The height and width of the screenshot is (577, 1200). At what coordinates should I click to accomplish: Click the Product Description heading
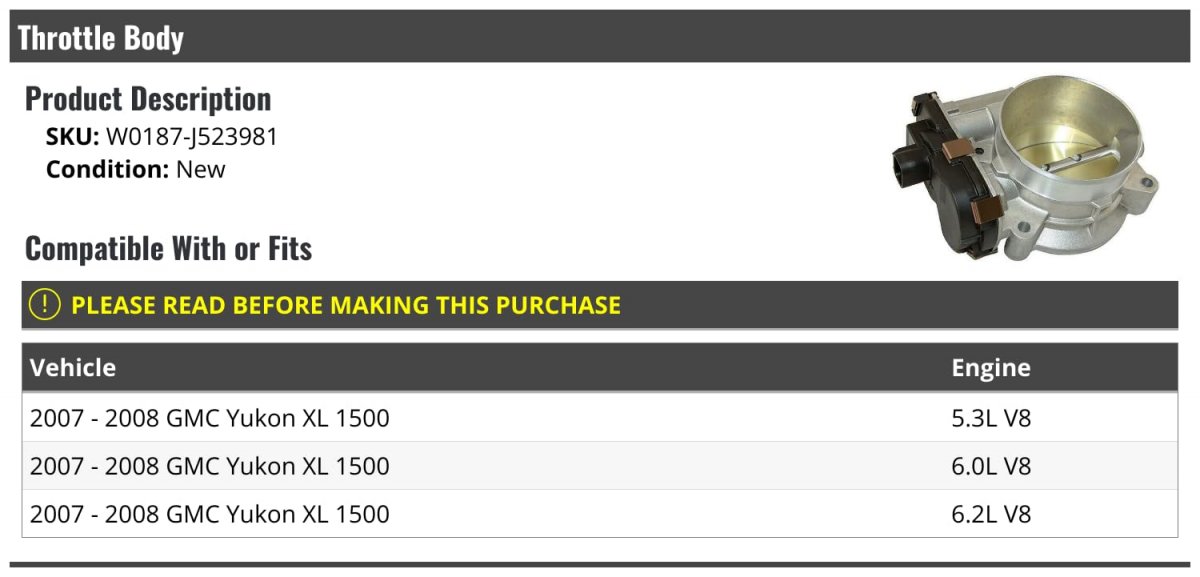(148, 99)
